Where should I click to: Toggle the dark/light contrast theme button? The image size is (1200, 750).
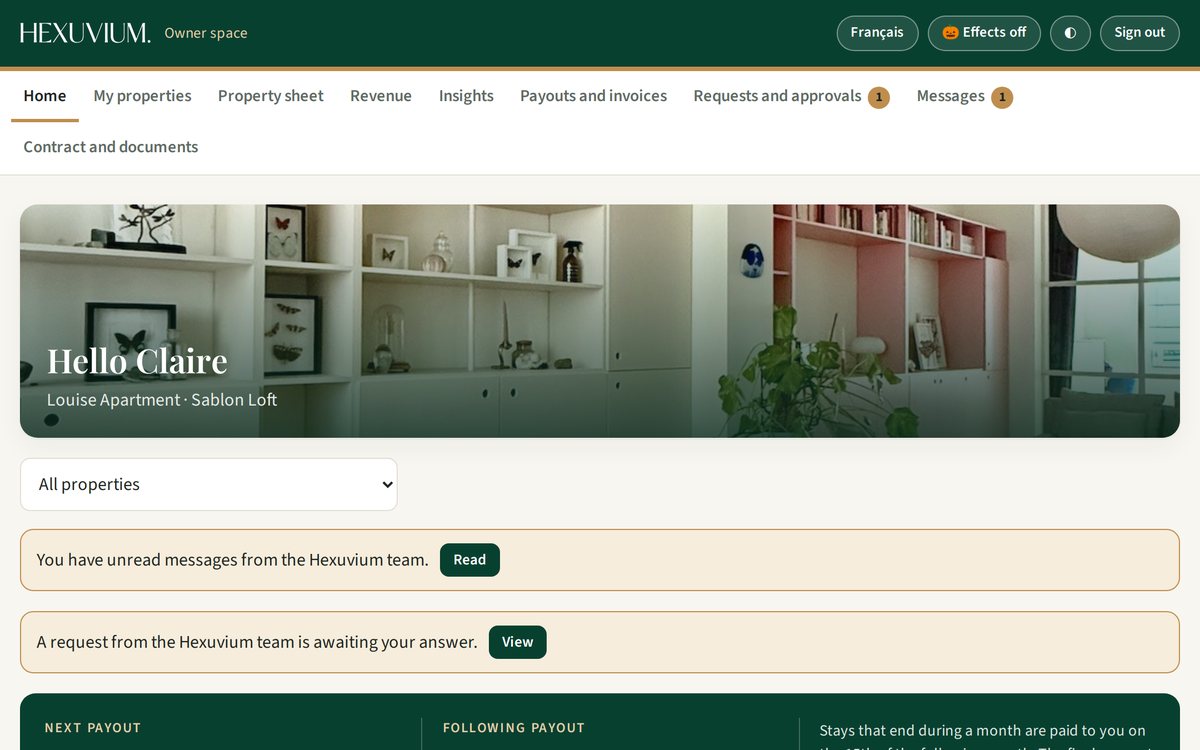pos(1070,33)
